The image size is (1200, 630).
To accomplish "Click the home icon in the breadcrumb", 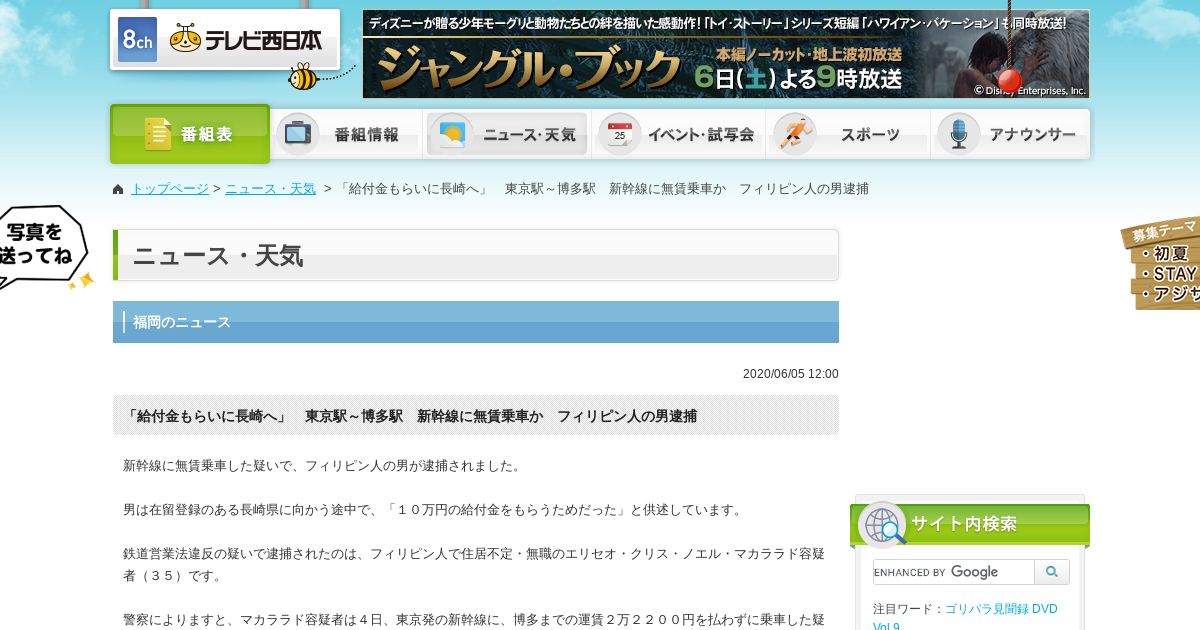I will 118,189.
